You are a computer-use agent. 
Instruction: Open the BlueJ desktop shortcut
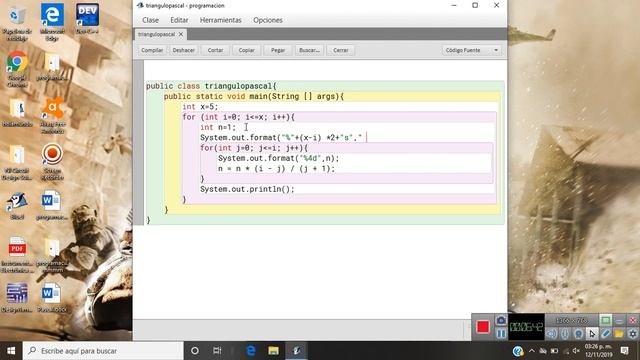pyautogui.click(x=17, y=205)
